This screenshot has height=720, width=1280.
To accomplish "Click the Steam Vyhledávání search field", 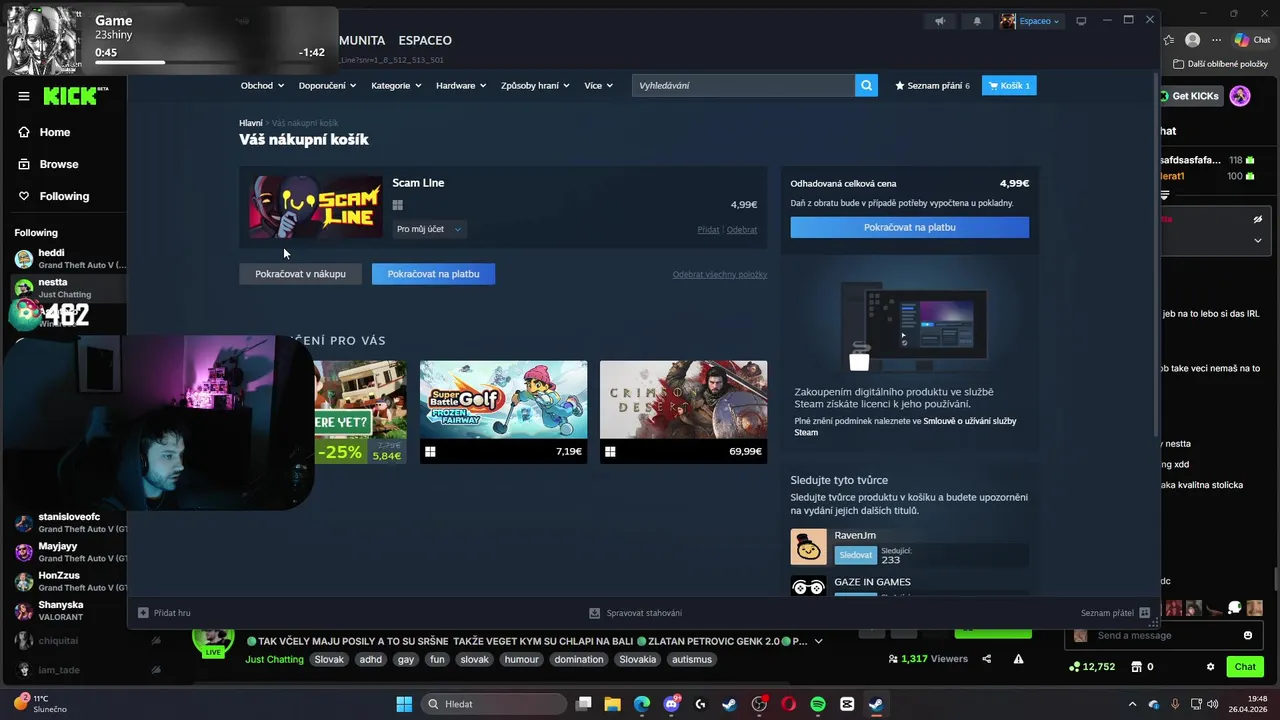I will pyautogui.click(x=743, y=85).
